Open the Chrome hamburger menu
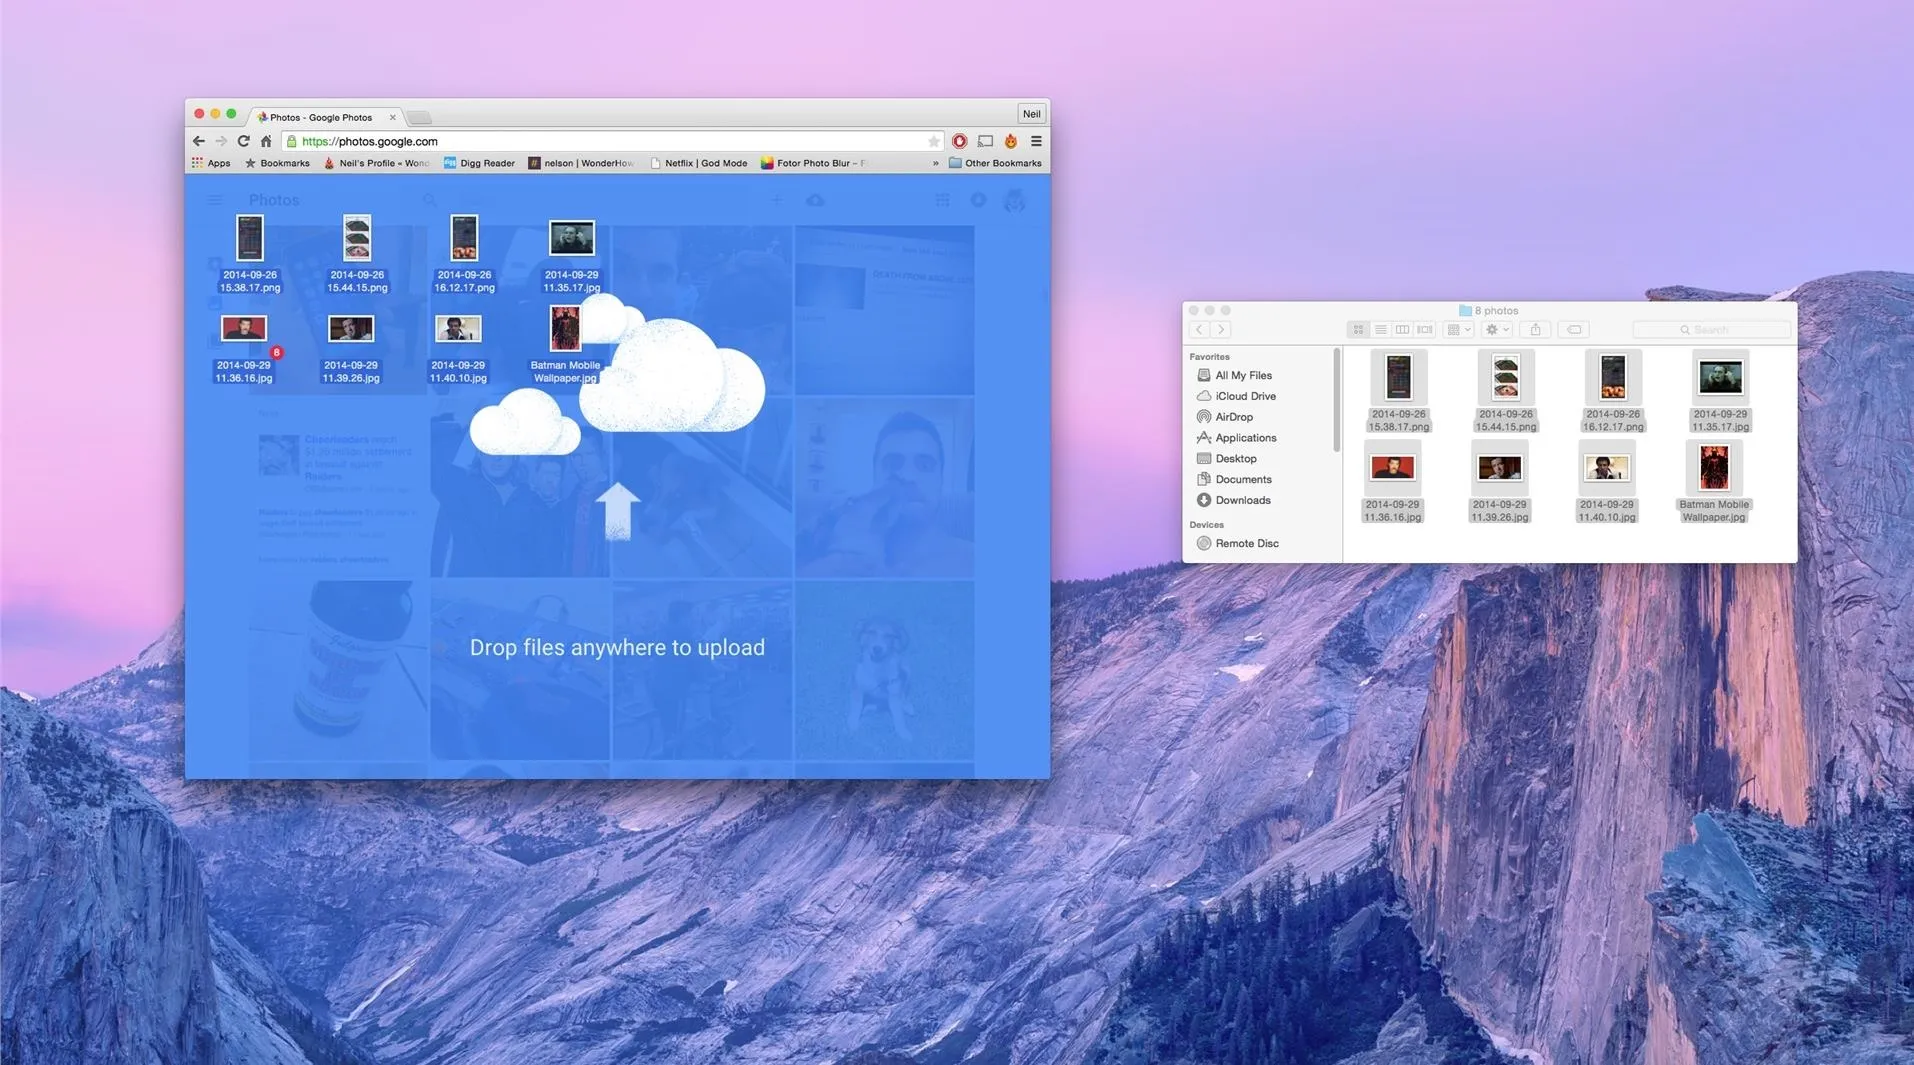Image resolution: width=1914 pixels, height=1065 pixels. (1036, 141)
